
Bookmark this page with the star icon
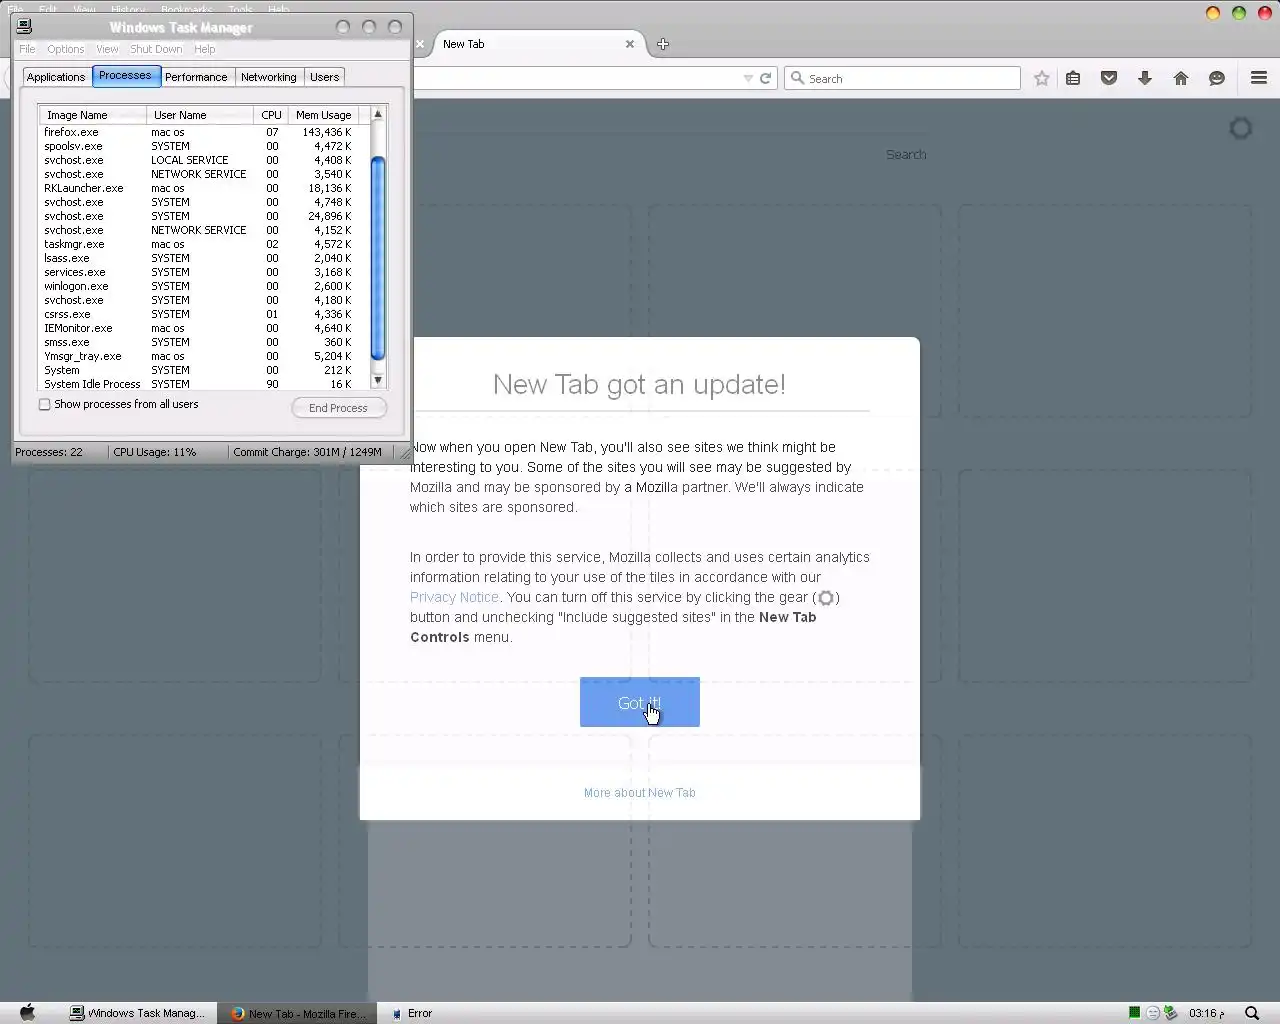pos(1041,78)
